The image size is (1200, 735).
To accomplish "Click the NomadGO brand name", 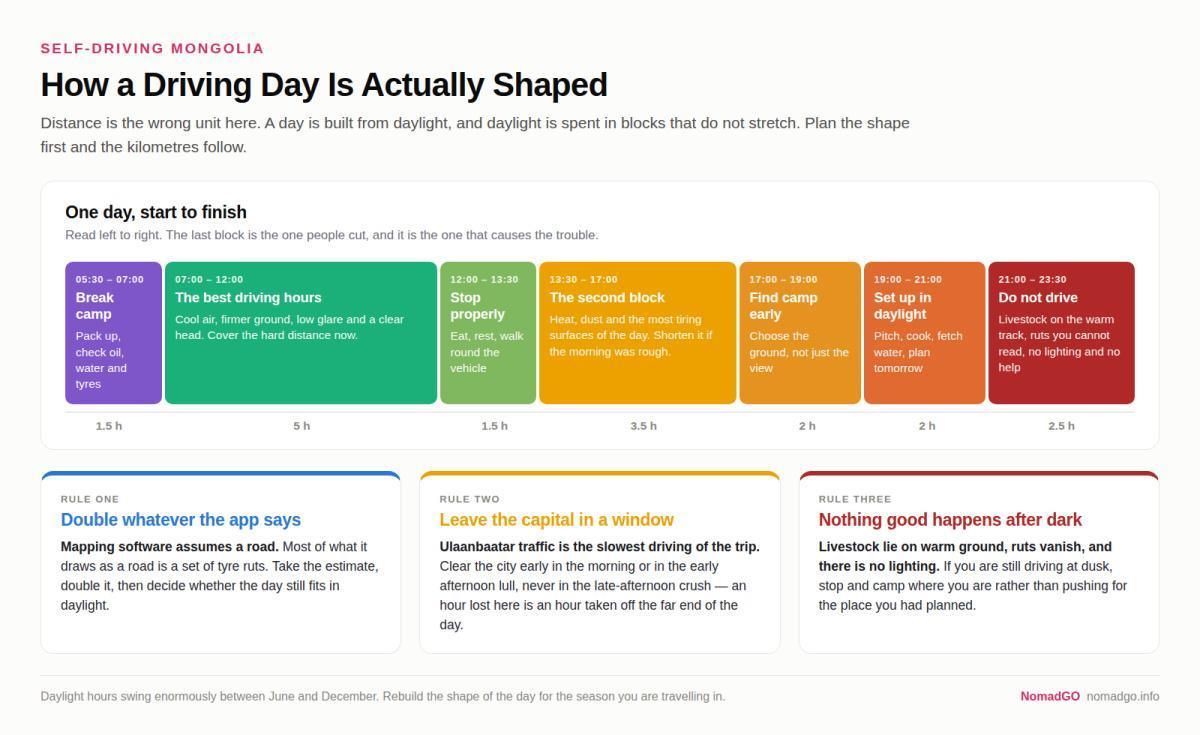I will [1050, 696].
